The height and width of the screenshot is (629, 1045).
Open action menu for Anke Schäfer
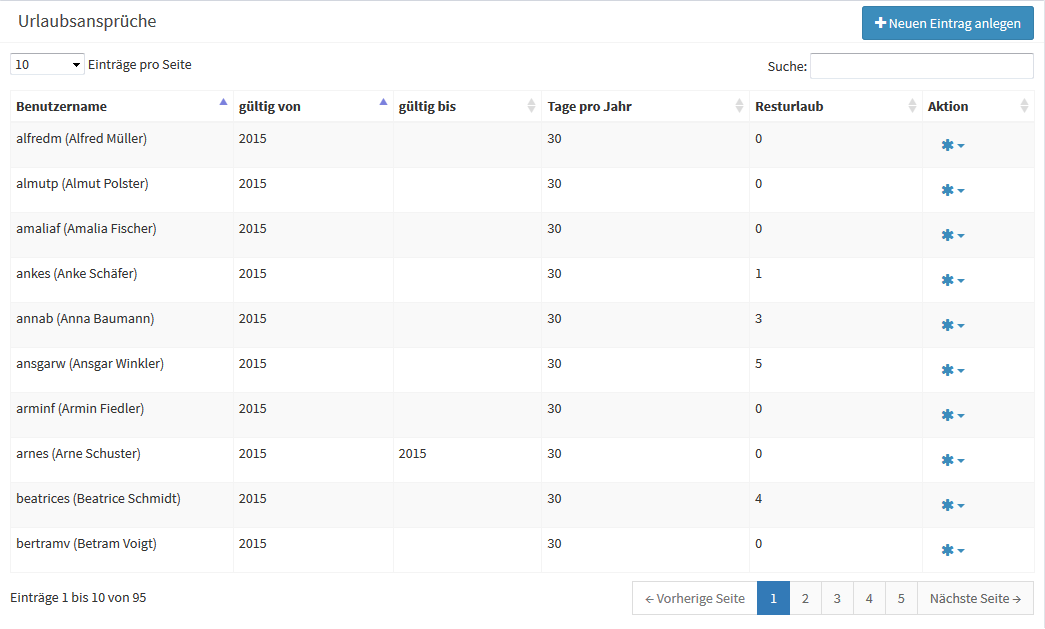pyautogui.click(x=952, y=281)
